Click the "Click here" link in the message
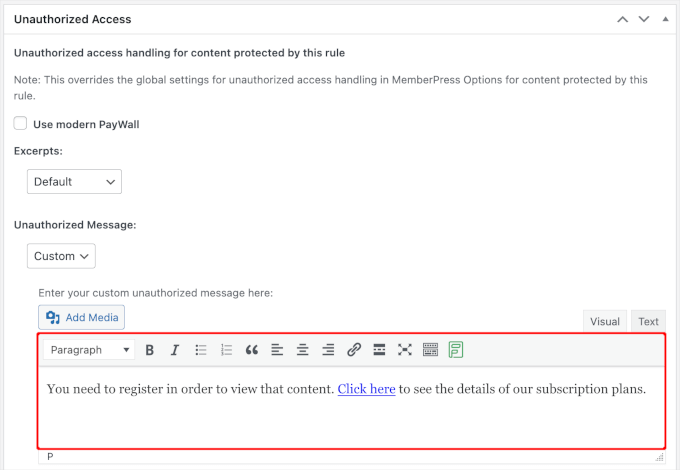 [x=366, y=389]
